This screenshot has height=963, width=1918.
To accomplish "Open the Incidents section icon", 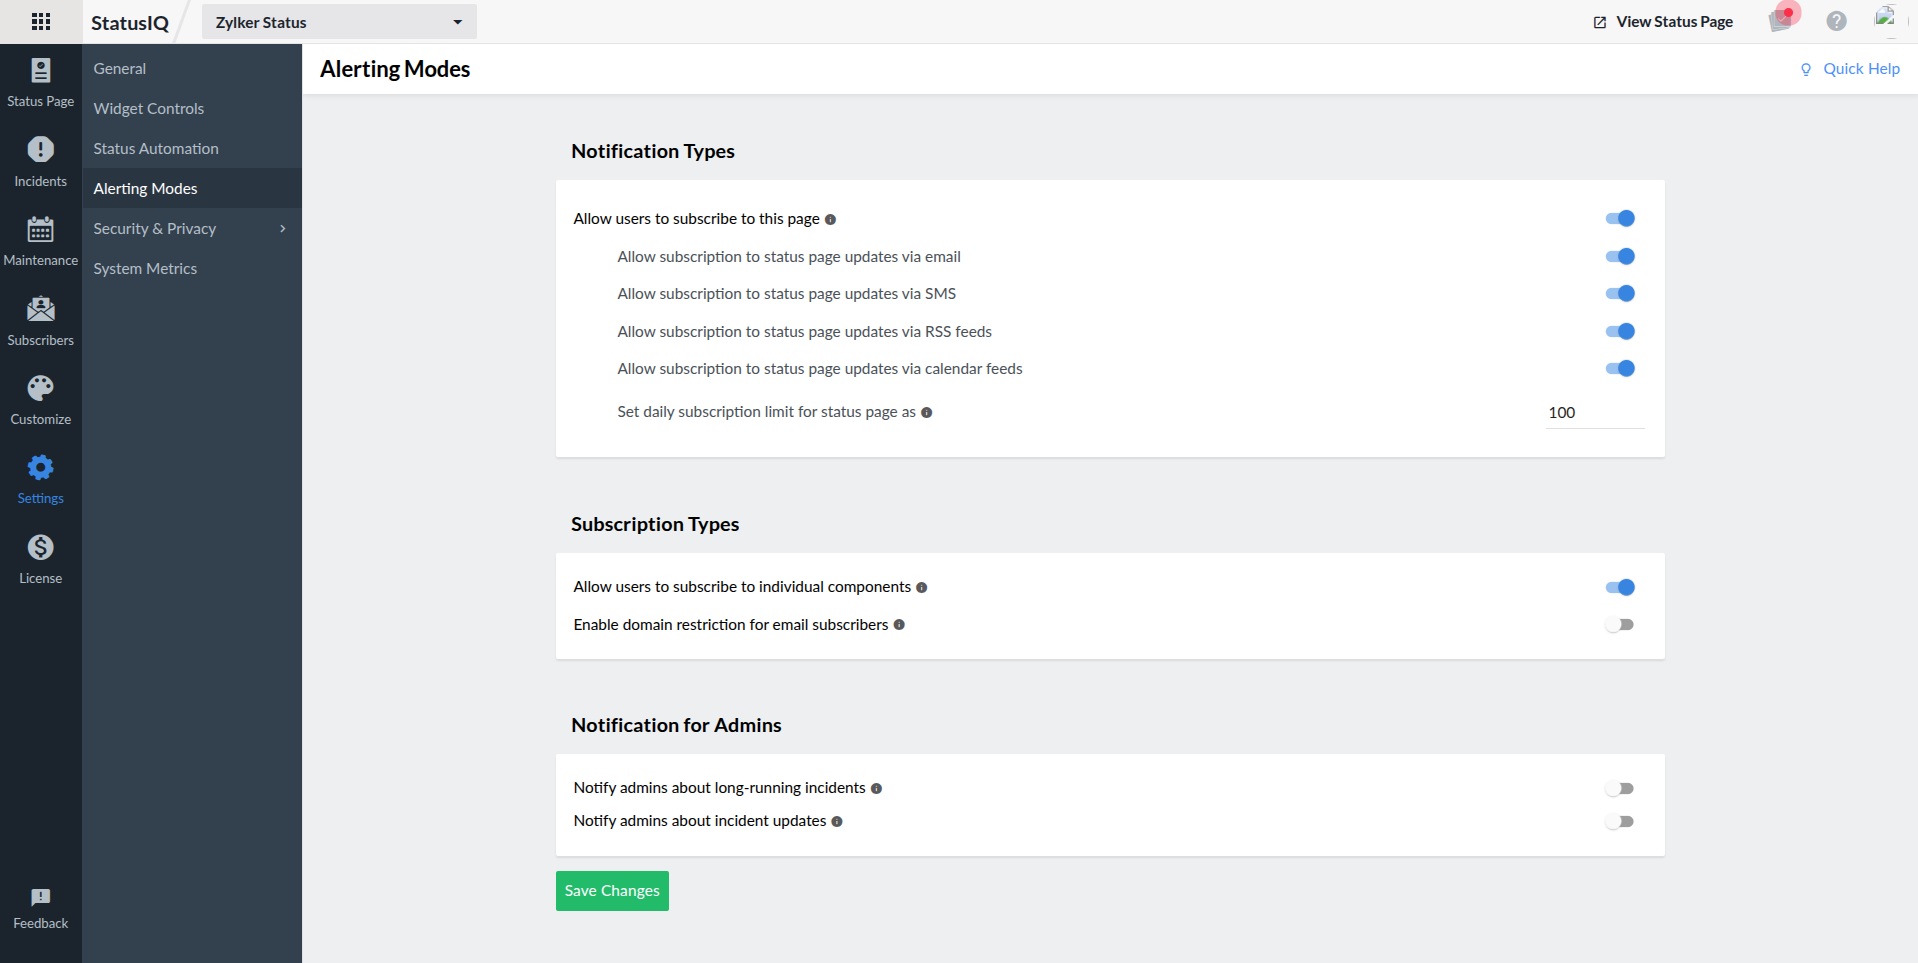I will click(x=40, y=150).
